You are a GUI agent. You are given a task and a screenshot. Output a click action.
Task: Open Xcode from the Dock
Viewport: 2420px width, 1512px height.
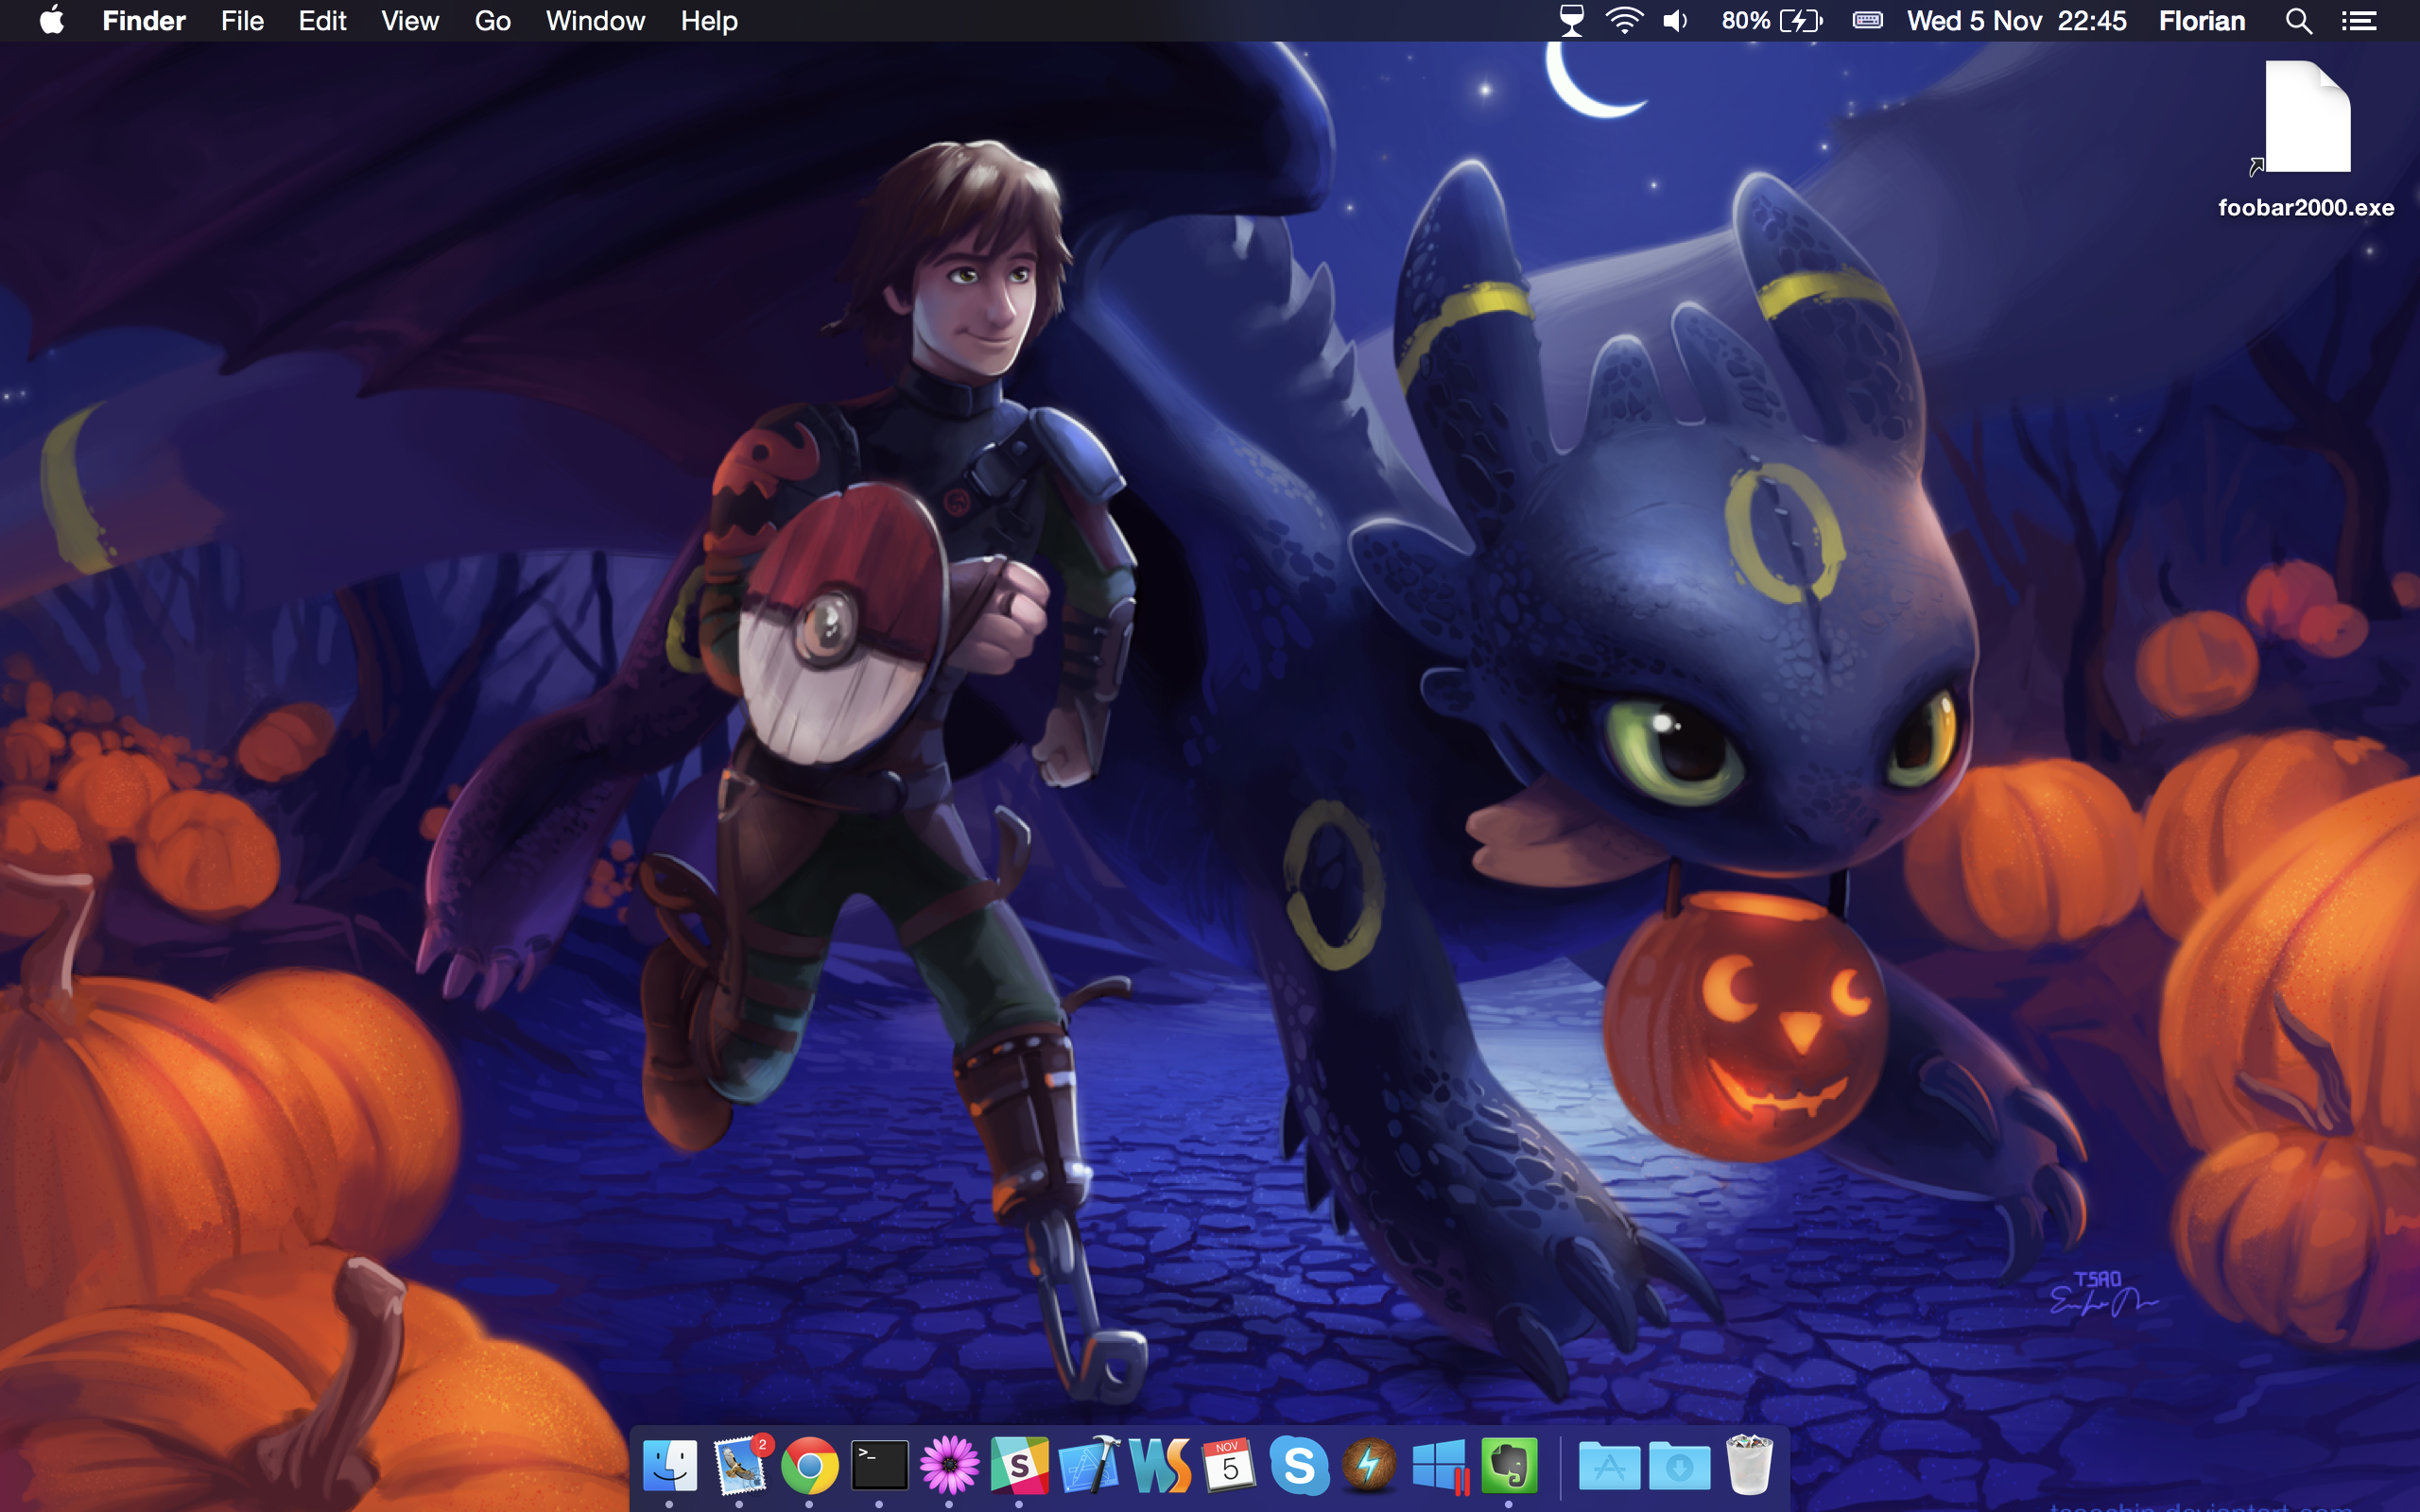tap(1089, 1466)
